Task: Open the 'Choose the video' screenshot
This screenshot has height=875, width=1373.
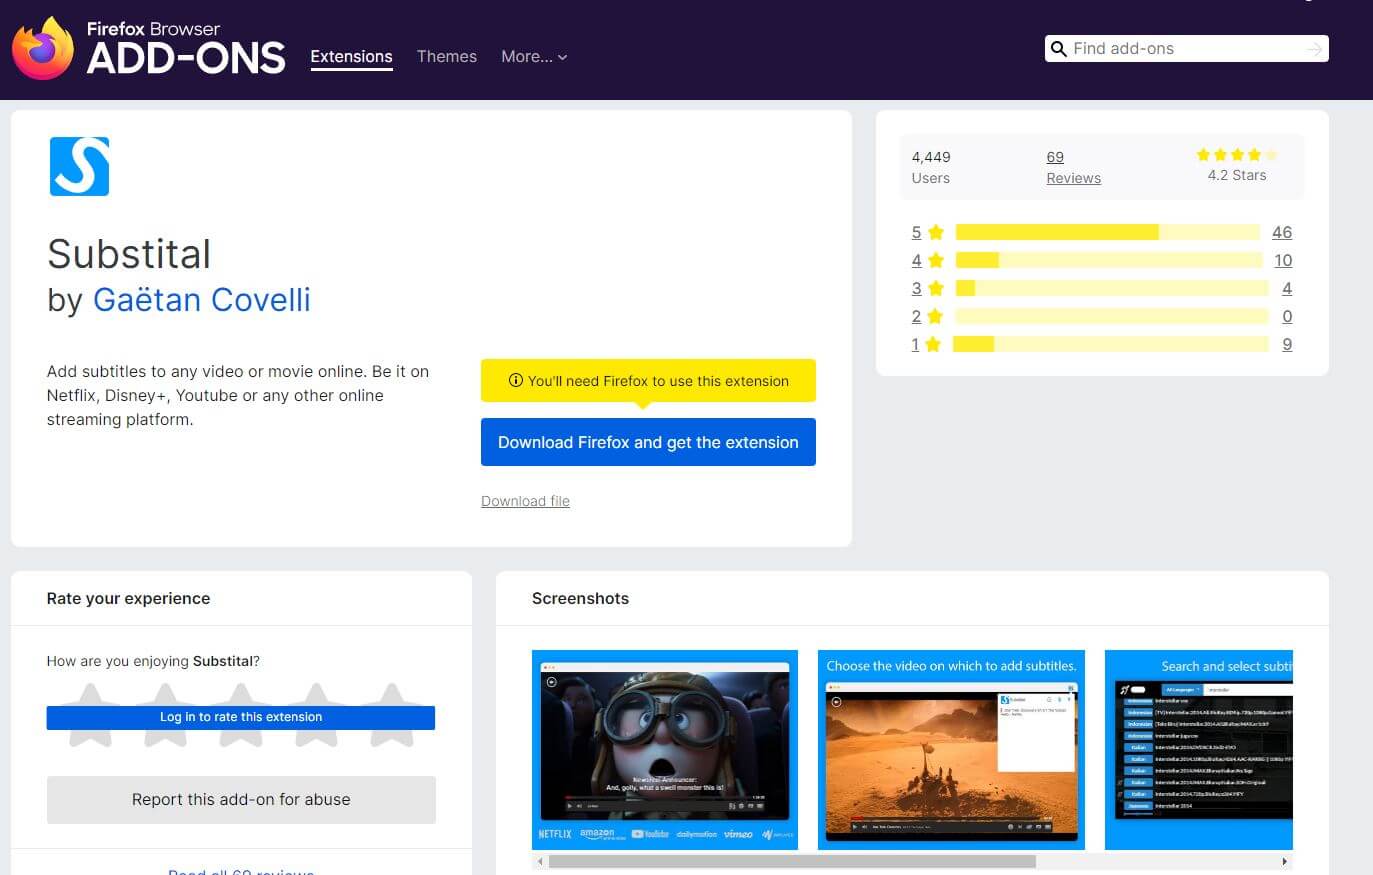Action: click(x=951, y=750)
